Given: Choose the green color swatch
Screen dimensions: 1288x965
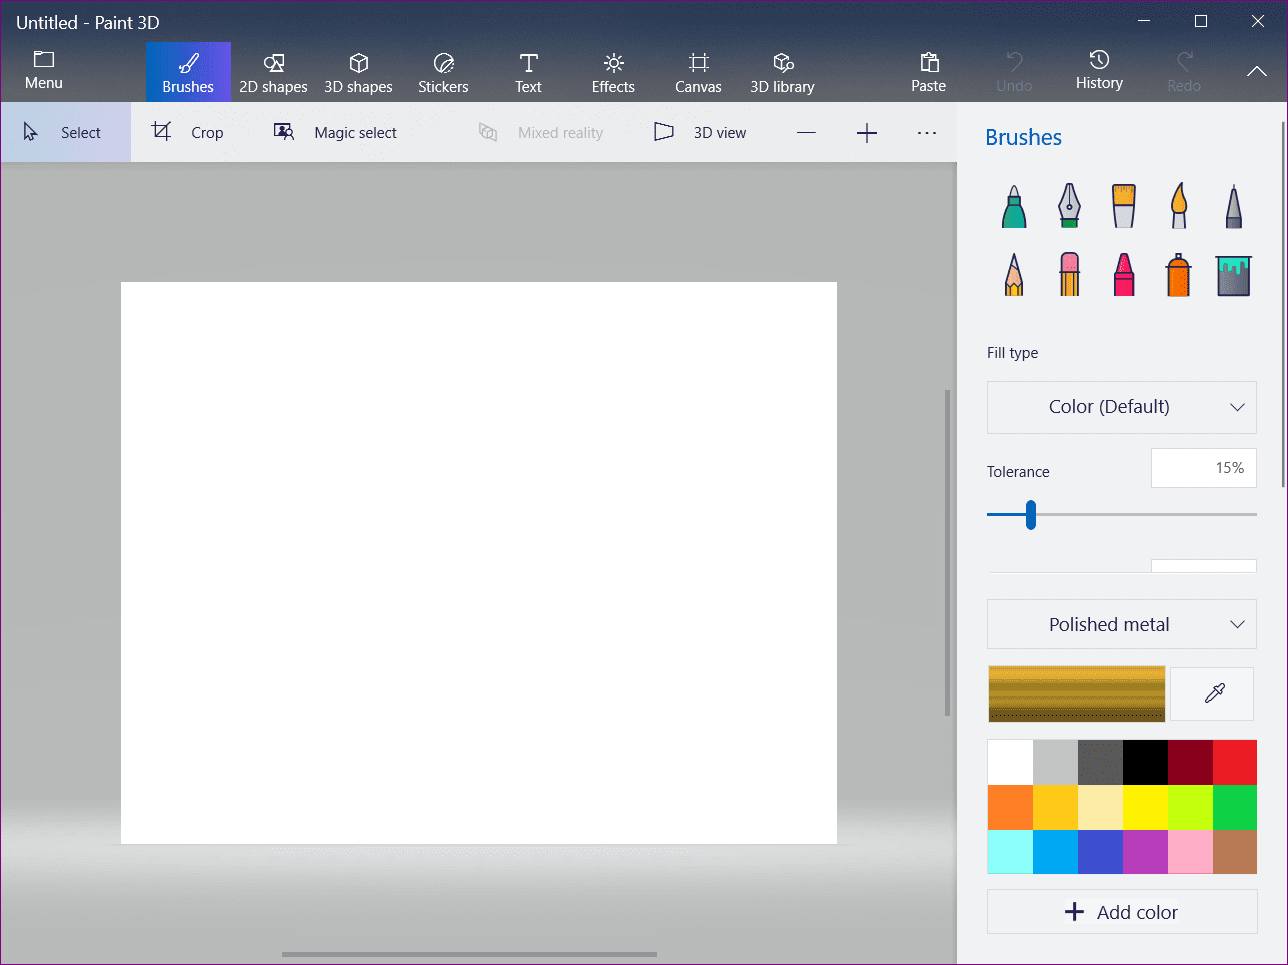Looking at the screenshot, I should coord(1235,807).
